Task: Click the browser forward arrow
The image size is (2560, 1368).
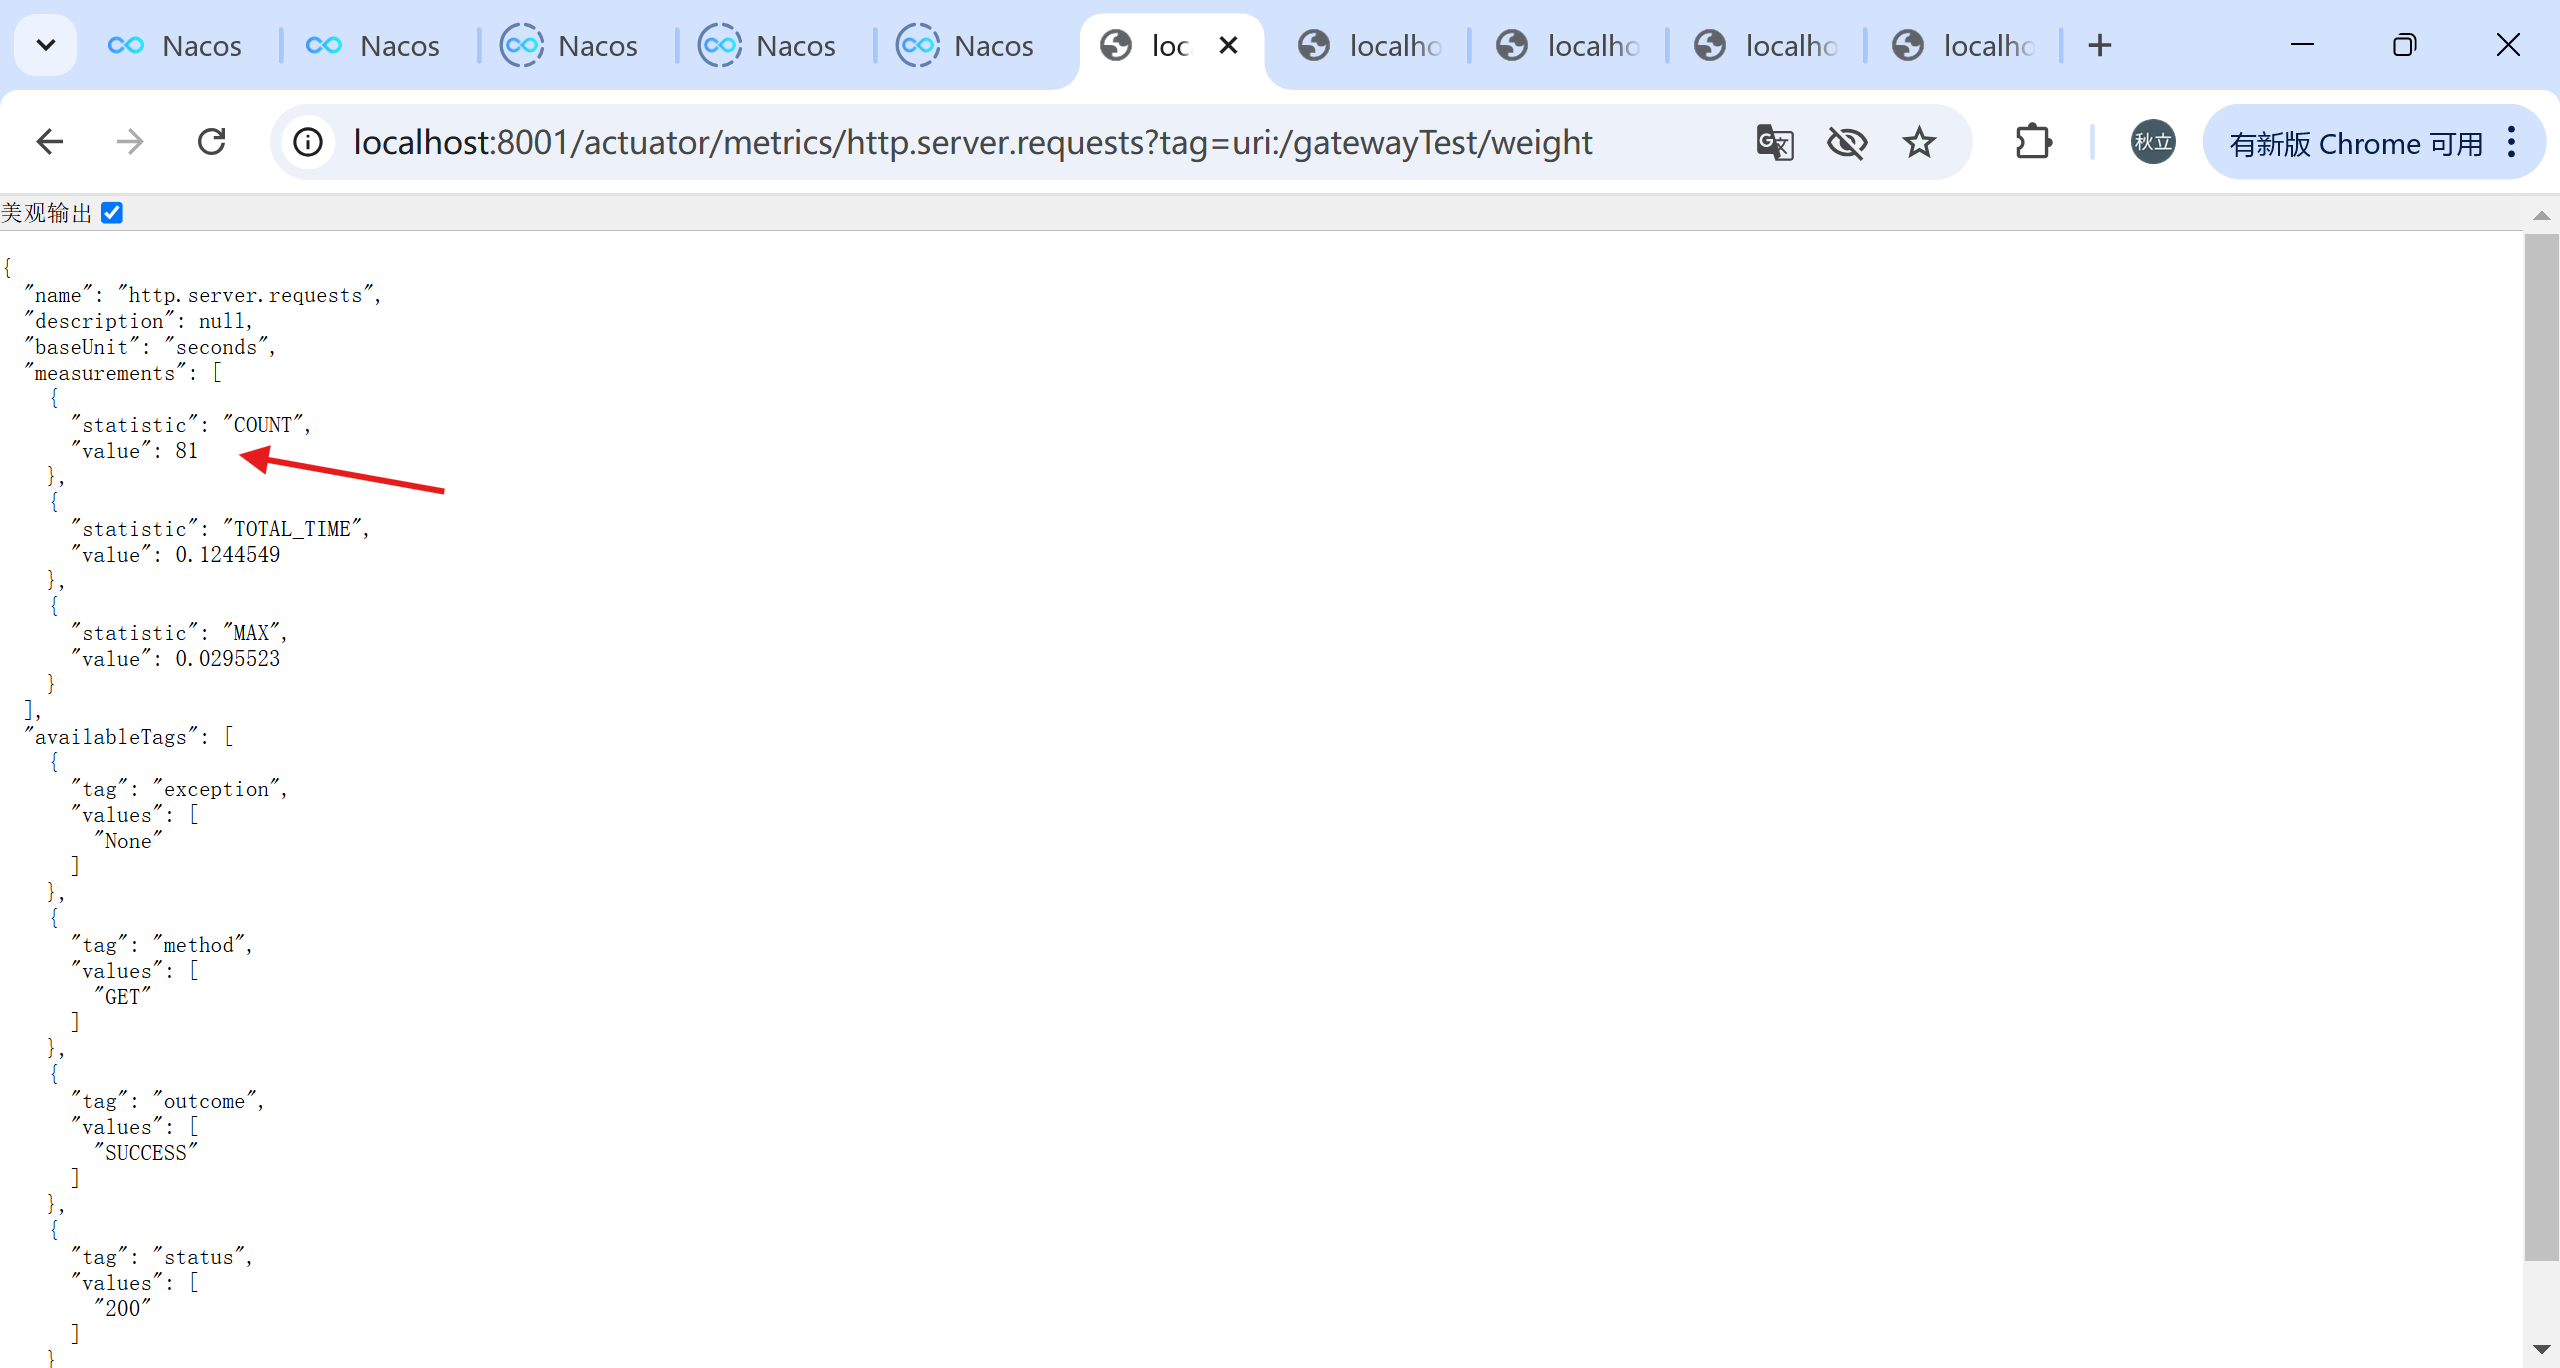Action: (130, 142)
